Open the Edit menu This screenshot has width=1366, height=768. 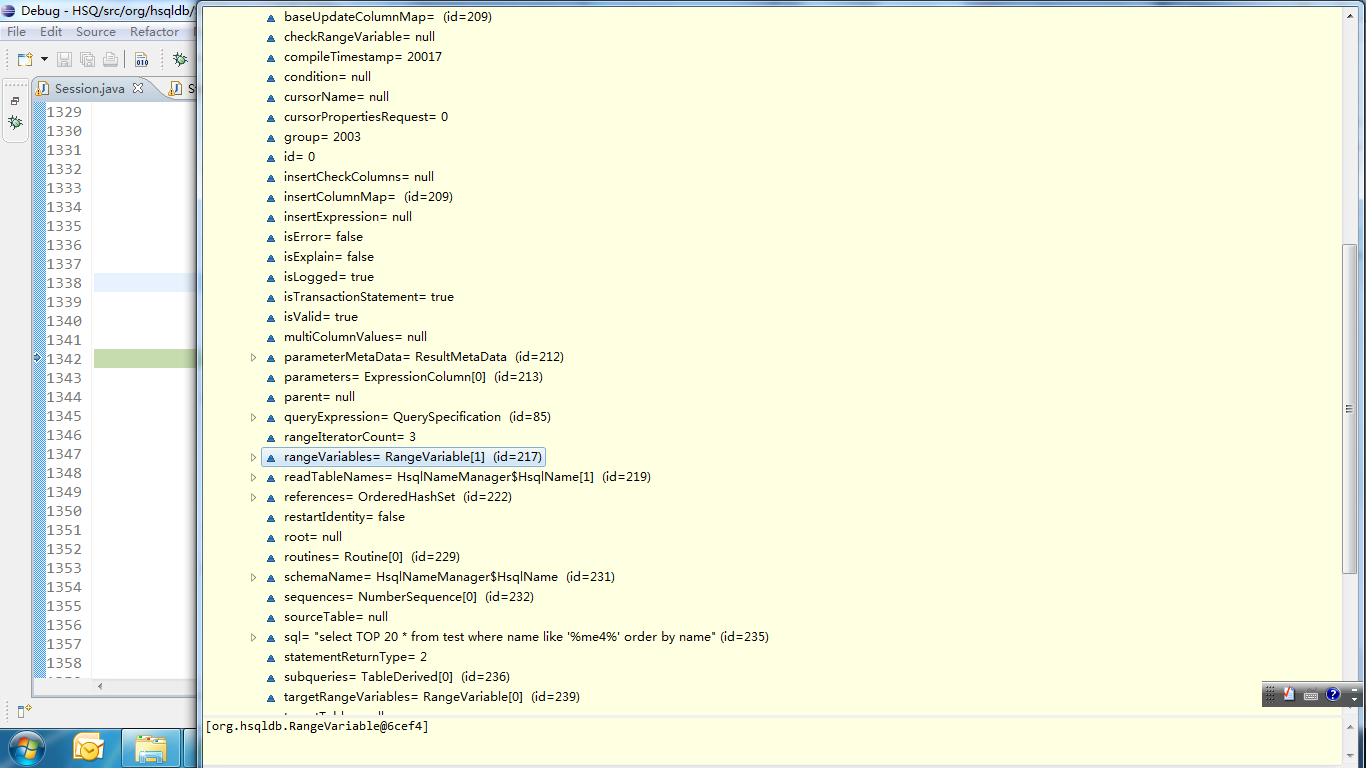pos(51,32)
